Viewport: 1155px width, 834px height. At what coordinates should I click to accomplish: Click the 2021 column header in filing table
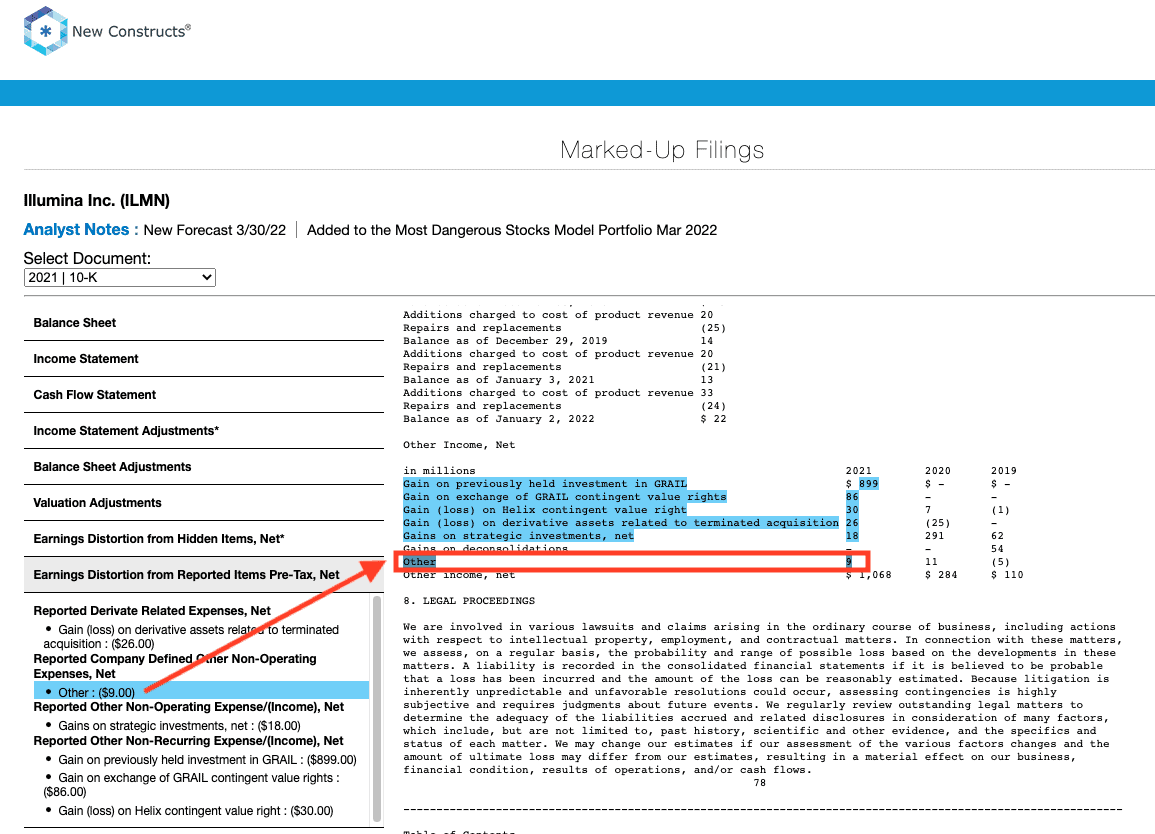click(858, 471)
